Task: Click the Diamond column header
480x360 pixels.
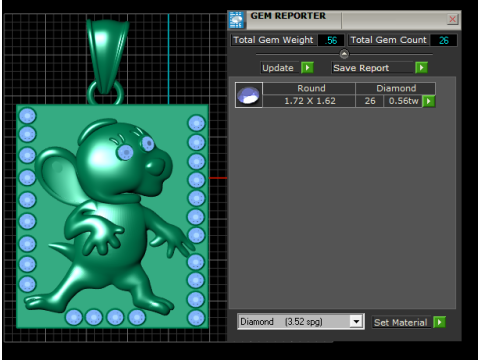Action: tap(396, 88)
